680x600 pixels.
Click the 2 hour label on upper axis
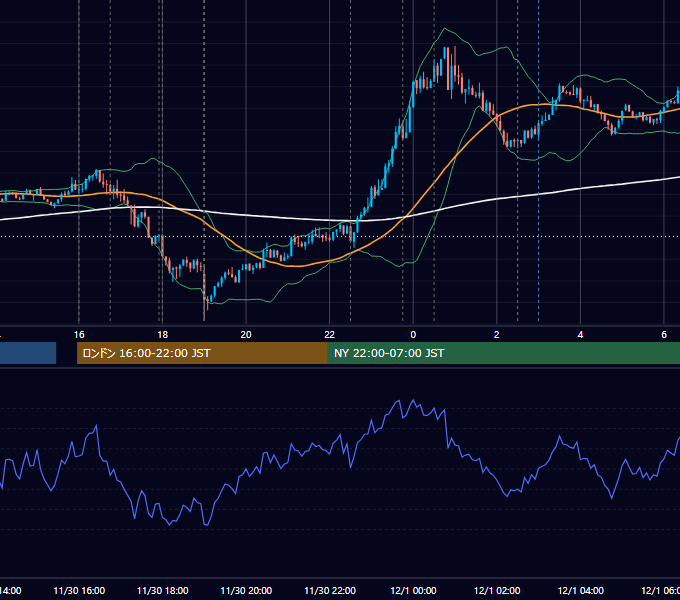pyautogui.click(x=497, y=335)
